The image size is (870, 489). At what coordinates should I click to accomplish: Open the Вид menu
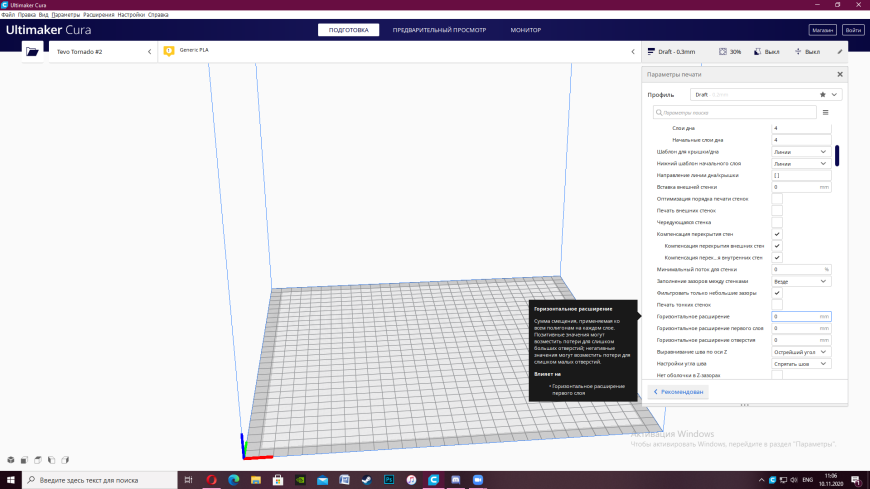click(43, 14)
